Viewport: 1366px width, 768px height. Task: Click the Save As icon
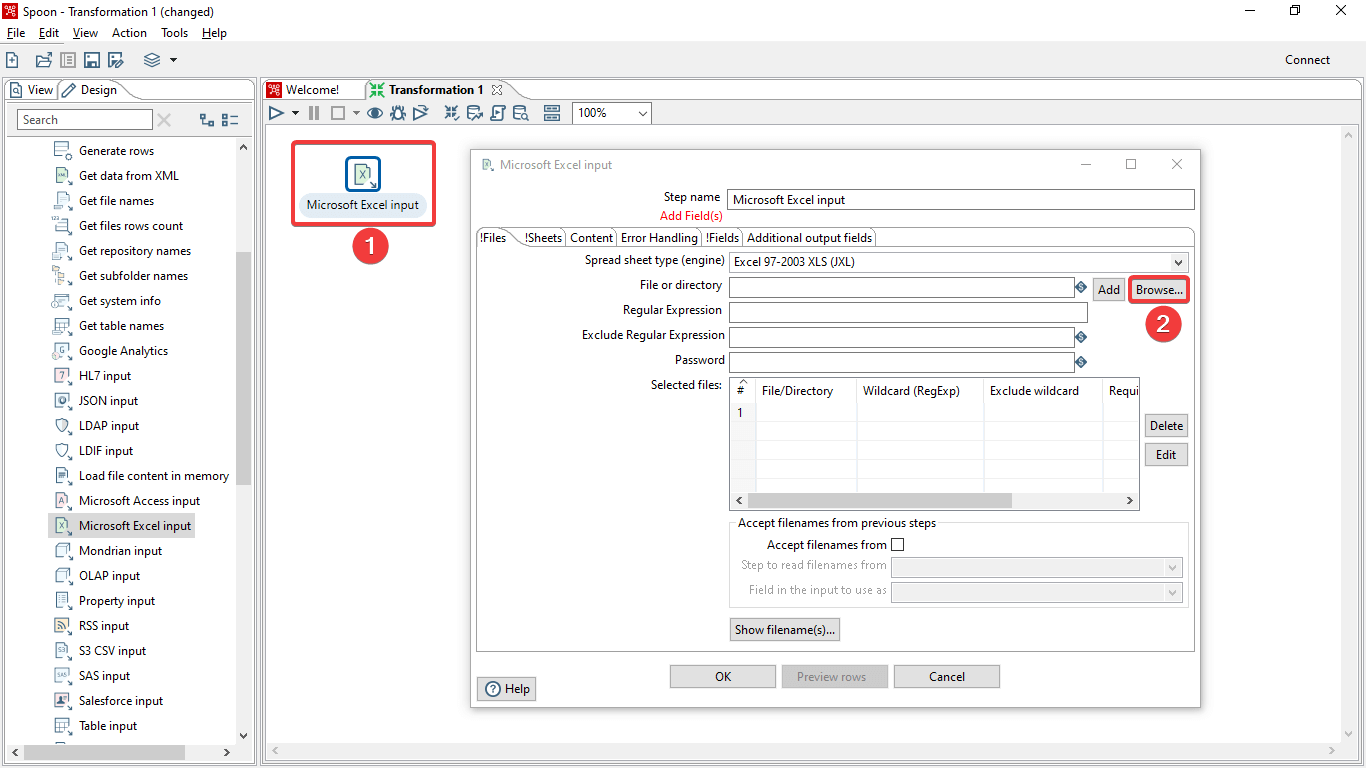[x=116, y=60]
